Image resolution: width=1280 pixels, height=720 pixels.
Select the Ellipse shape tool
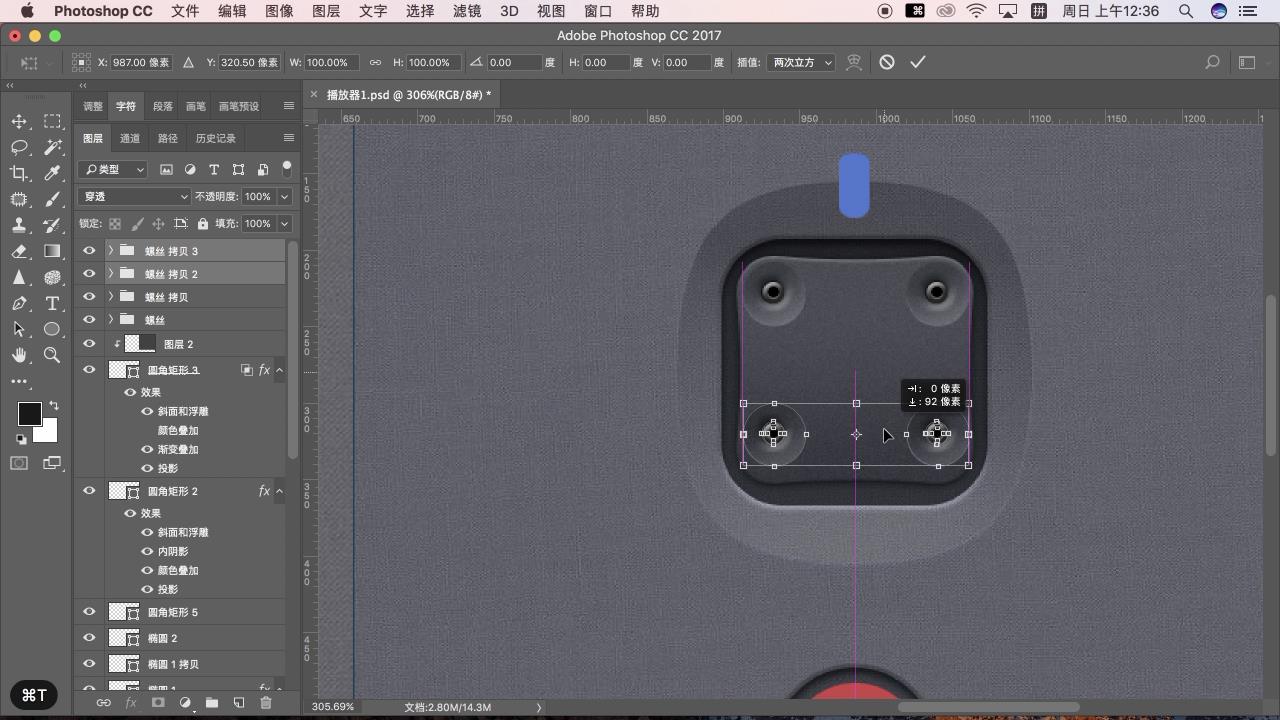[x=52, y=329]
